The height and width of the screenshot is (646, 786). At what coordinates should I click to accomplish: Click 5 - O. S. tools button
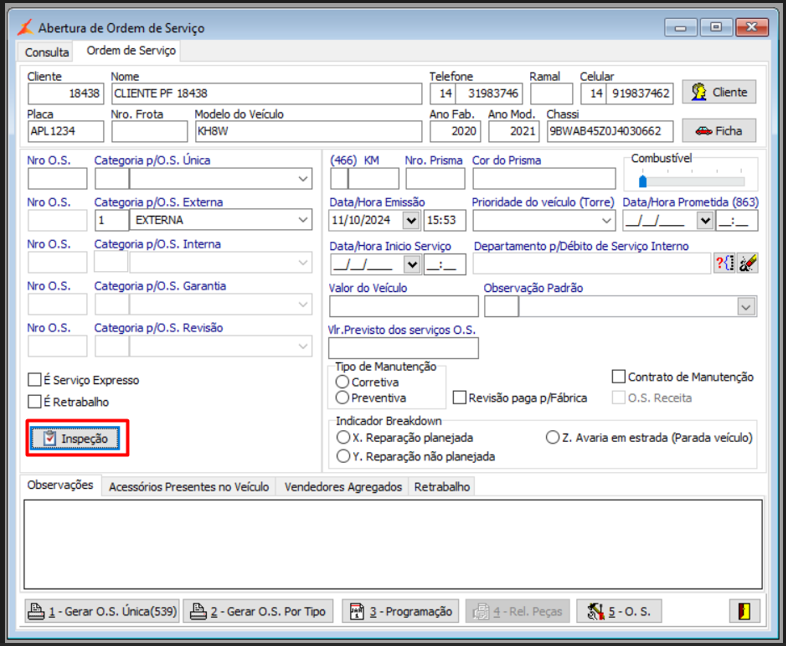click(619, 611)
